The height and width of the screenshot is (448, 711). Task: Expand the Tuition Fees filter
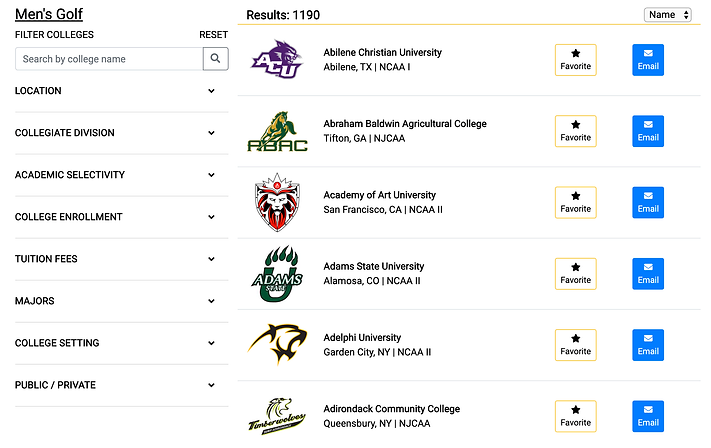tap(115, 259)
